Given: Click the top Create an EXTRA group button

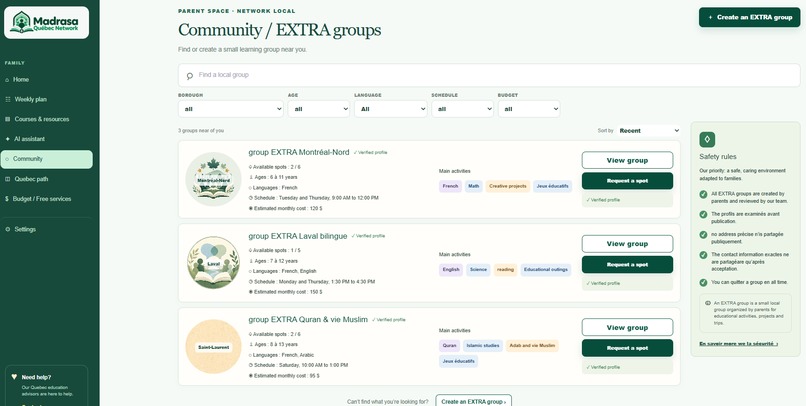Looking at the screenshot, I should (749, 17).
